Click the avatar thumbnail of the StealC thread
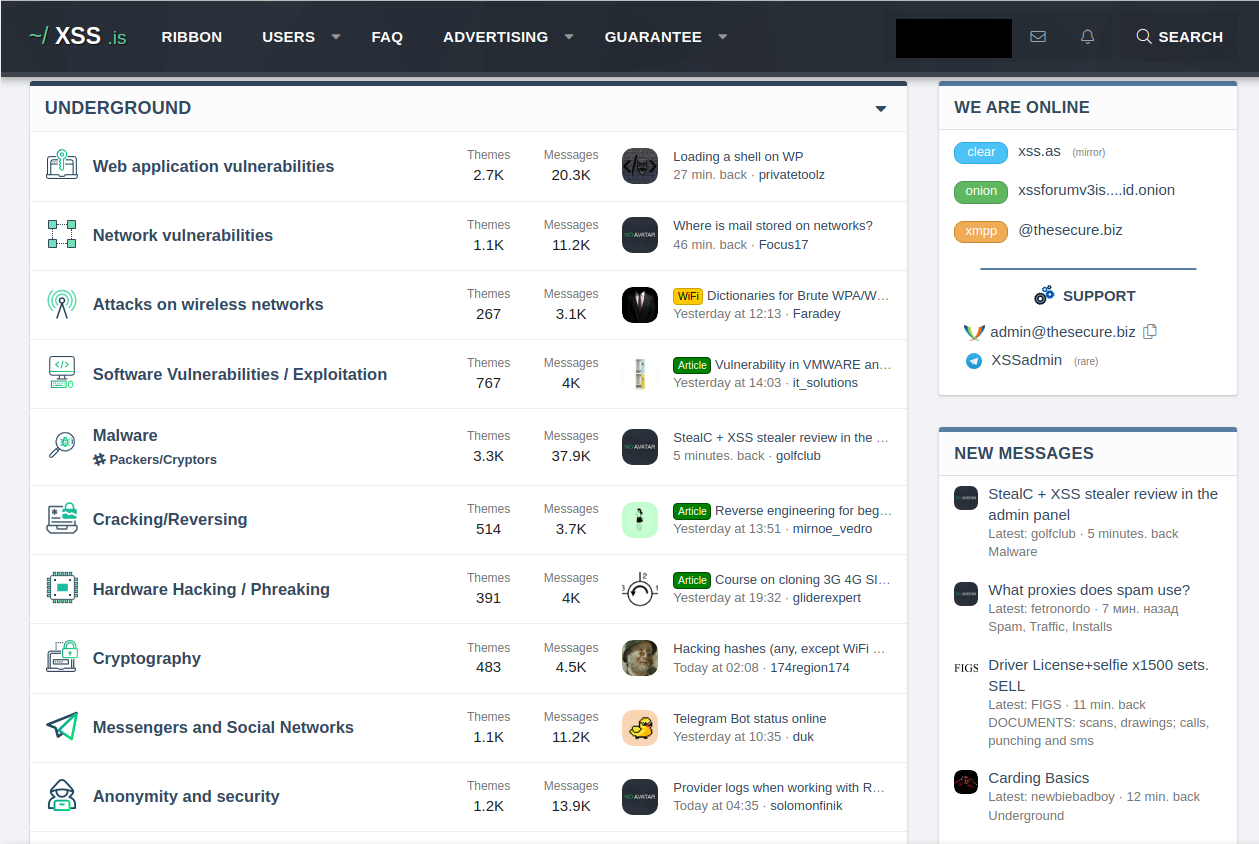1259x844 pixels. pyautogui.click(x=639, y=447)
